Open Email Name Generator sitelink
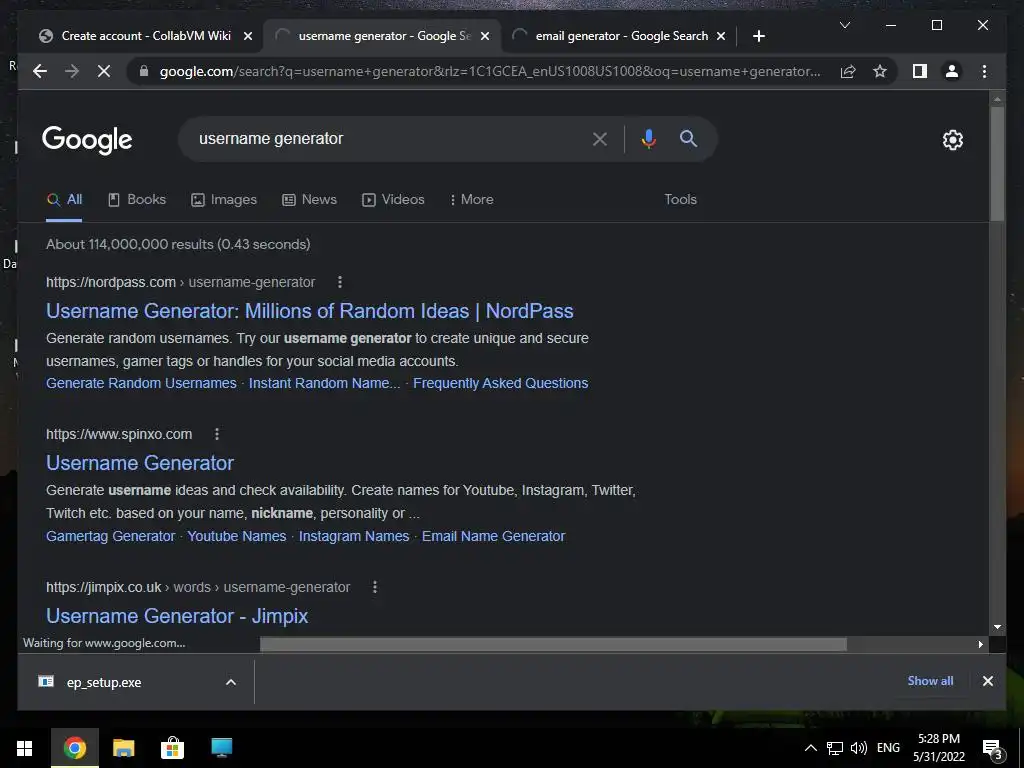Viewport: 1024px width, 768px height. coord(493,536)
